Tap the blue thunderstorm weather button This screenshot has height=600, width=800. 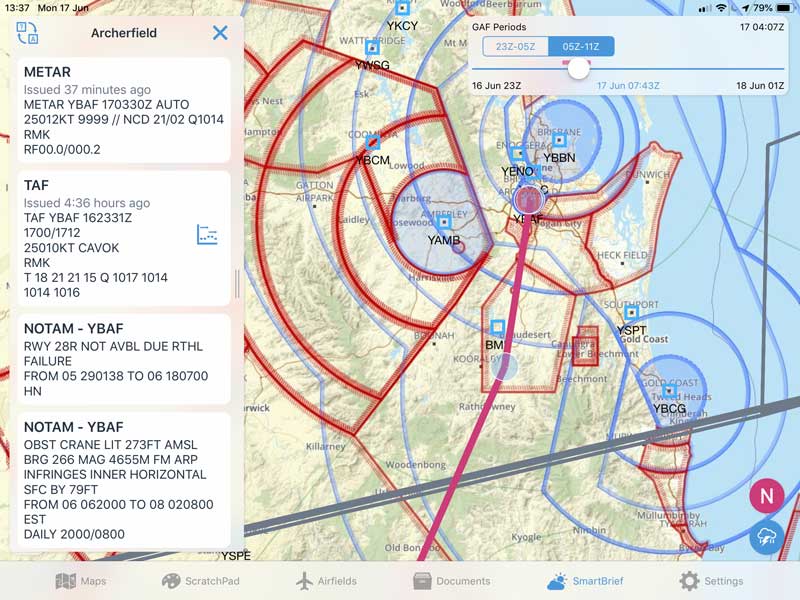766,537
